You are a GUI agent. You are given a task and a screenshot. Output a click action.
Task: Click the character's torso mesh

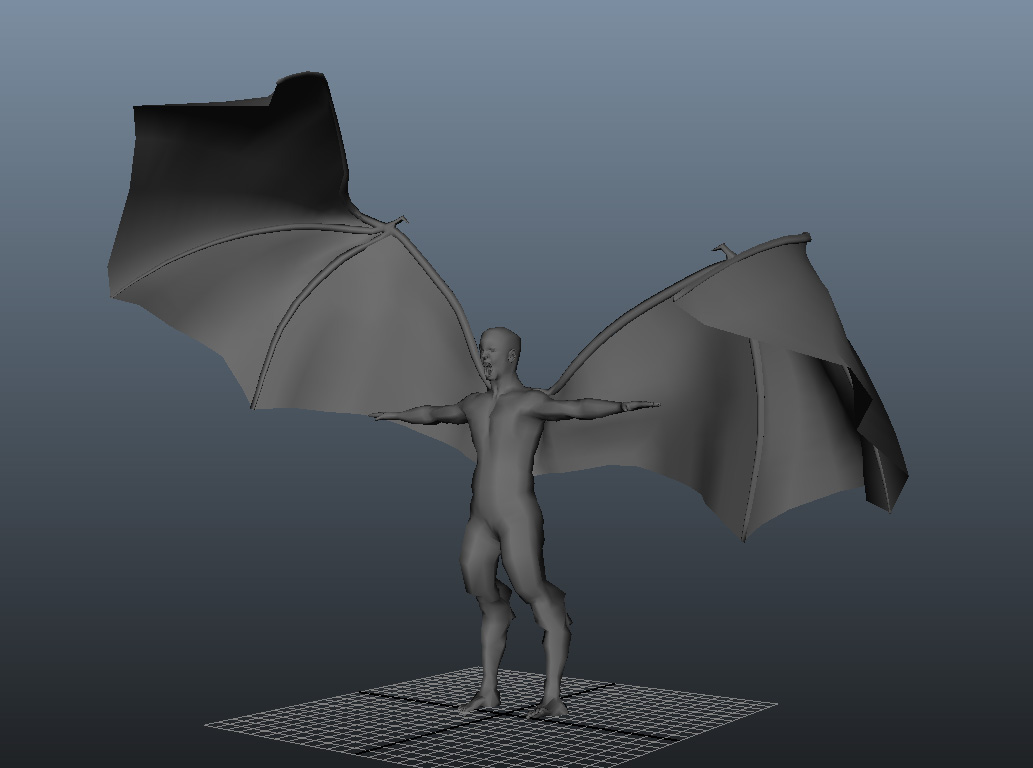pyautogui.click(x=506, y=454)
